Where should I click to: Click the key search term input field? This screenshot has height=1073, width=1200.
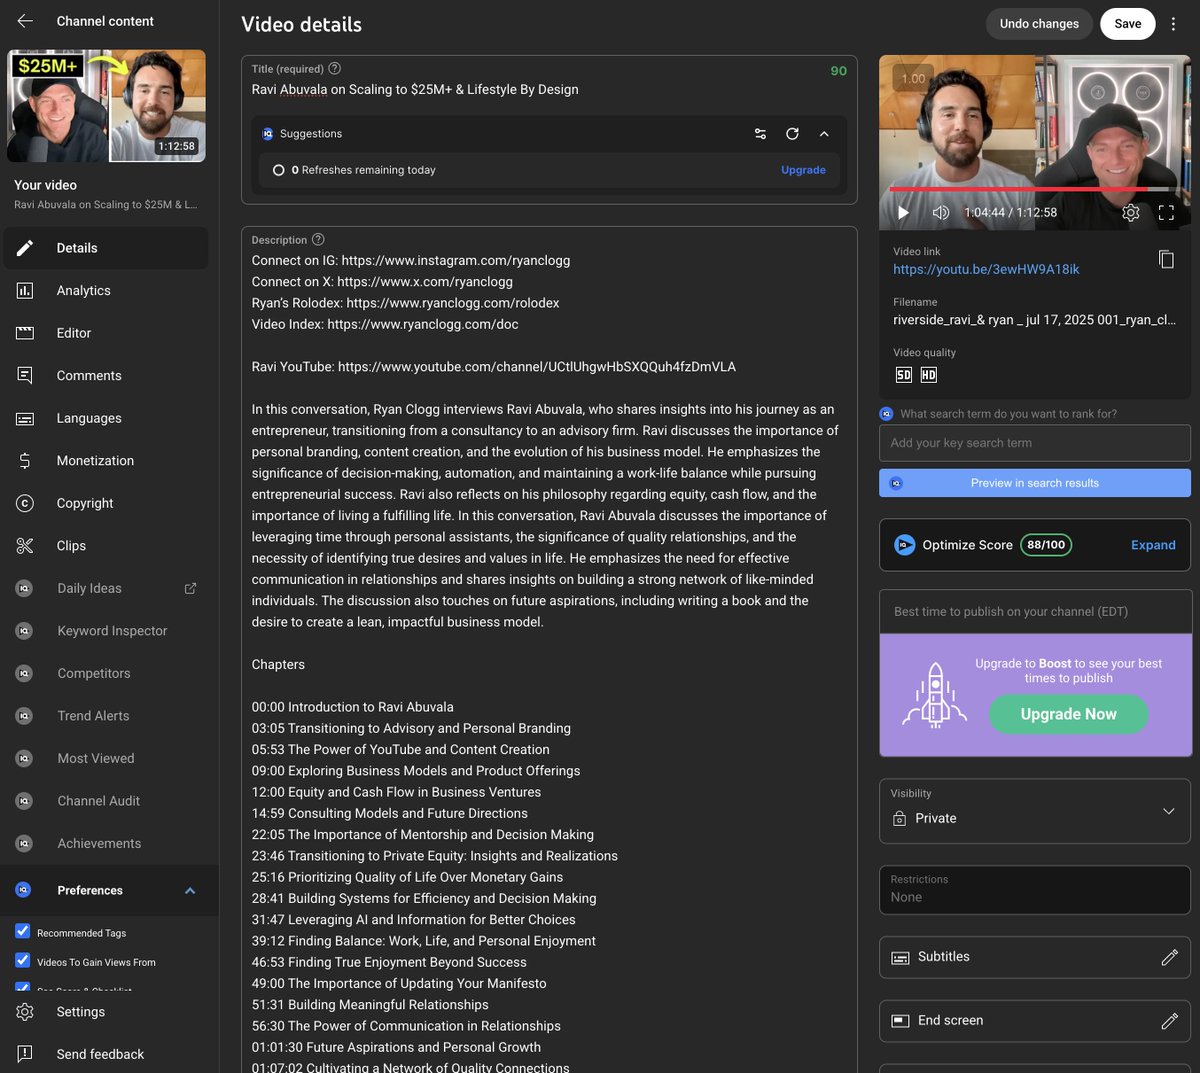pos(1035,443)
